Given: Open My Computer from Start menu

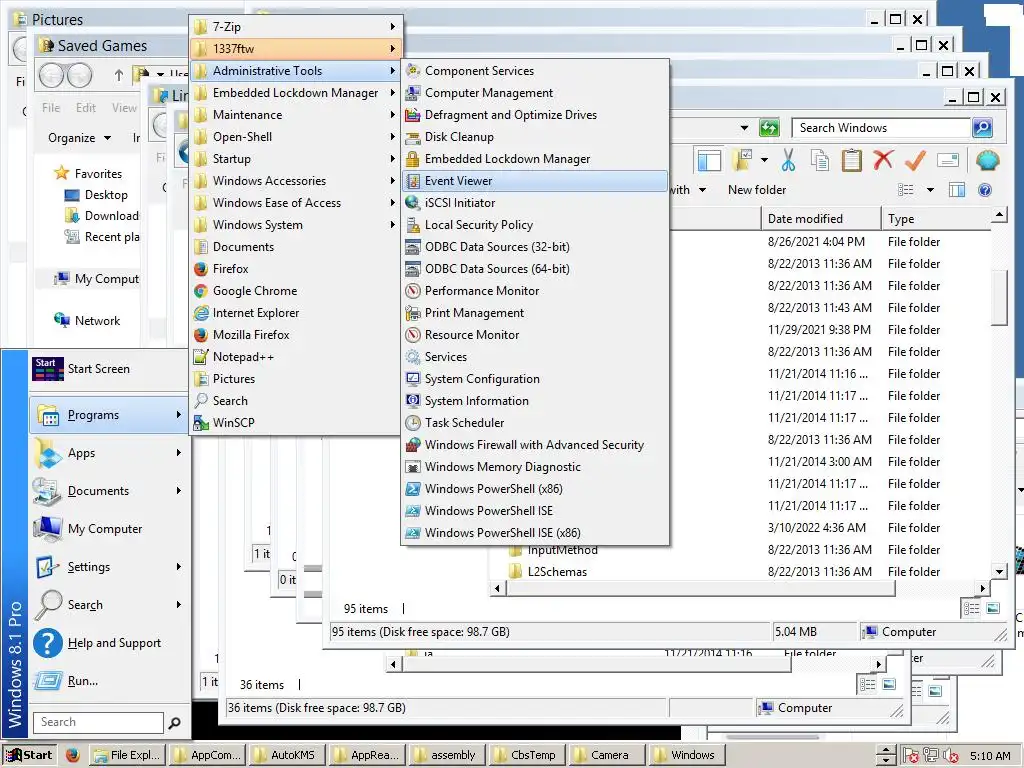Looking at the screenshot, I should [x=109, y=529].
